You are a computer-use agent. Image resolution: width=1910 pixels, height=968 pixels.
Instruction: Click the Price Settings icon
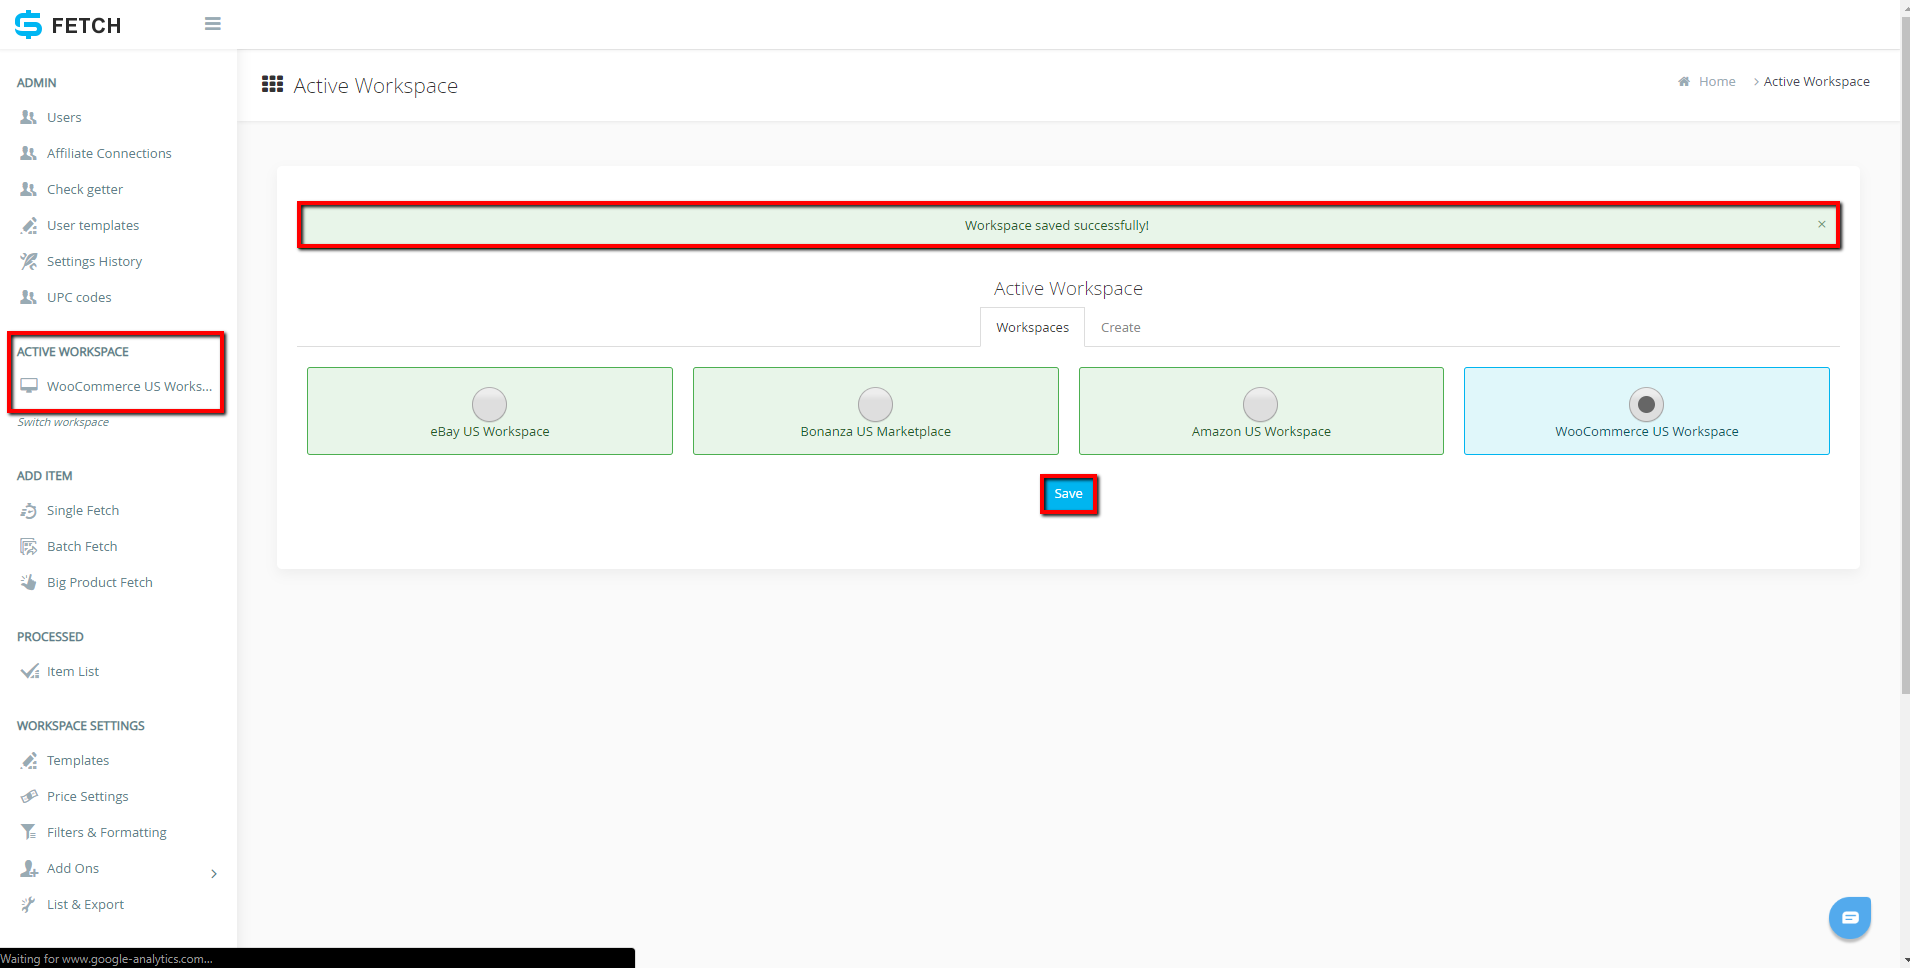pyautogui.click(x=29, y=796)
